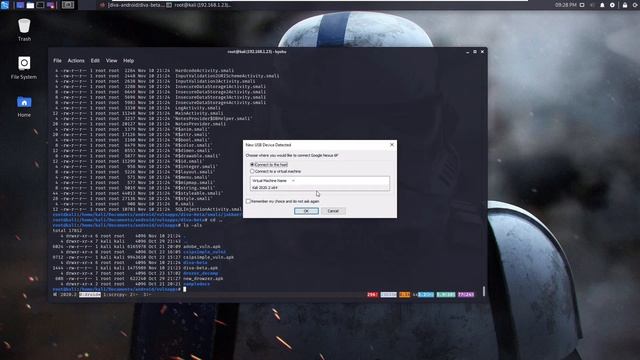
Task: Close the New USB Device Detected dialog
Action: [392, 144]
